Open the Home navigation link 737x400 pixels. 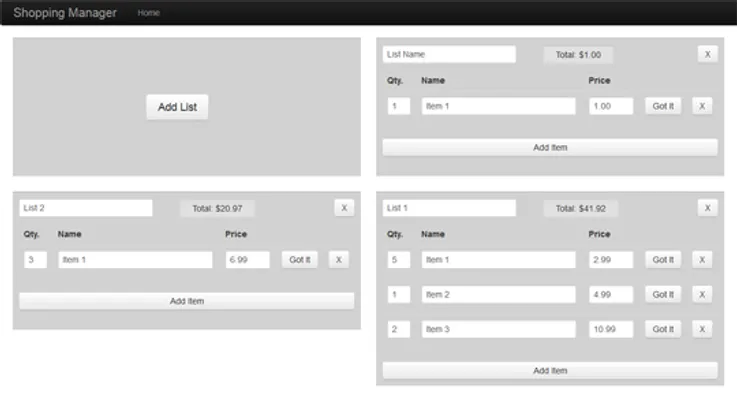pos(148,13)
